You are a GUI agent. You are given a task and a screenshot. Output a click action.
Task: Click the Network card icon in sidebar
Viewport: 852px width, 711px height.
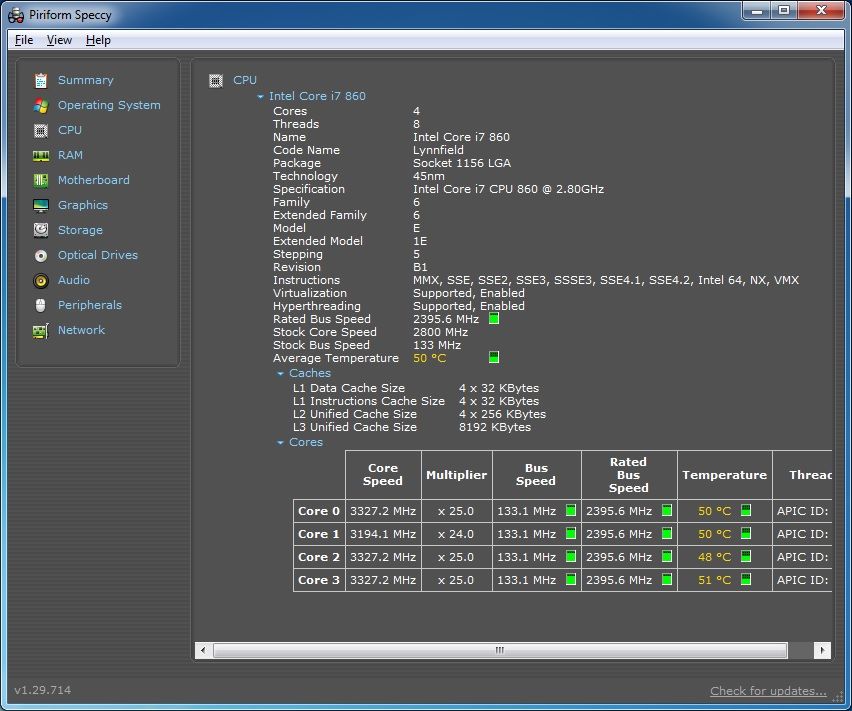pyautogui.click(x=41, y=330)
